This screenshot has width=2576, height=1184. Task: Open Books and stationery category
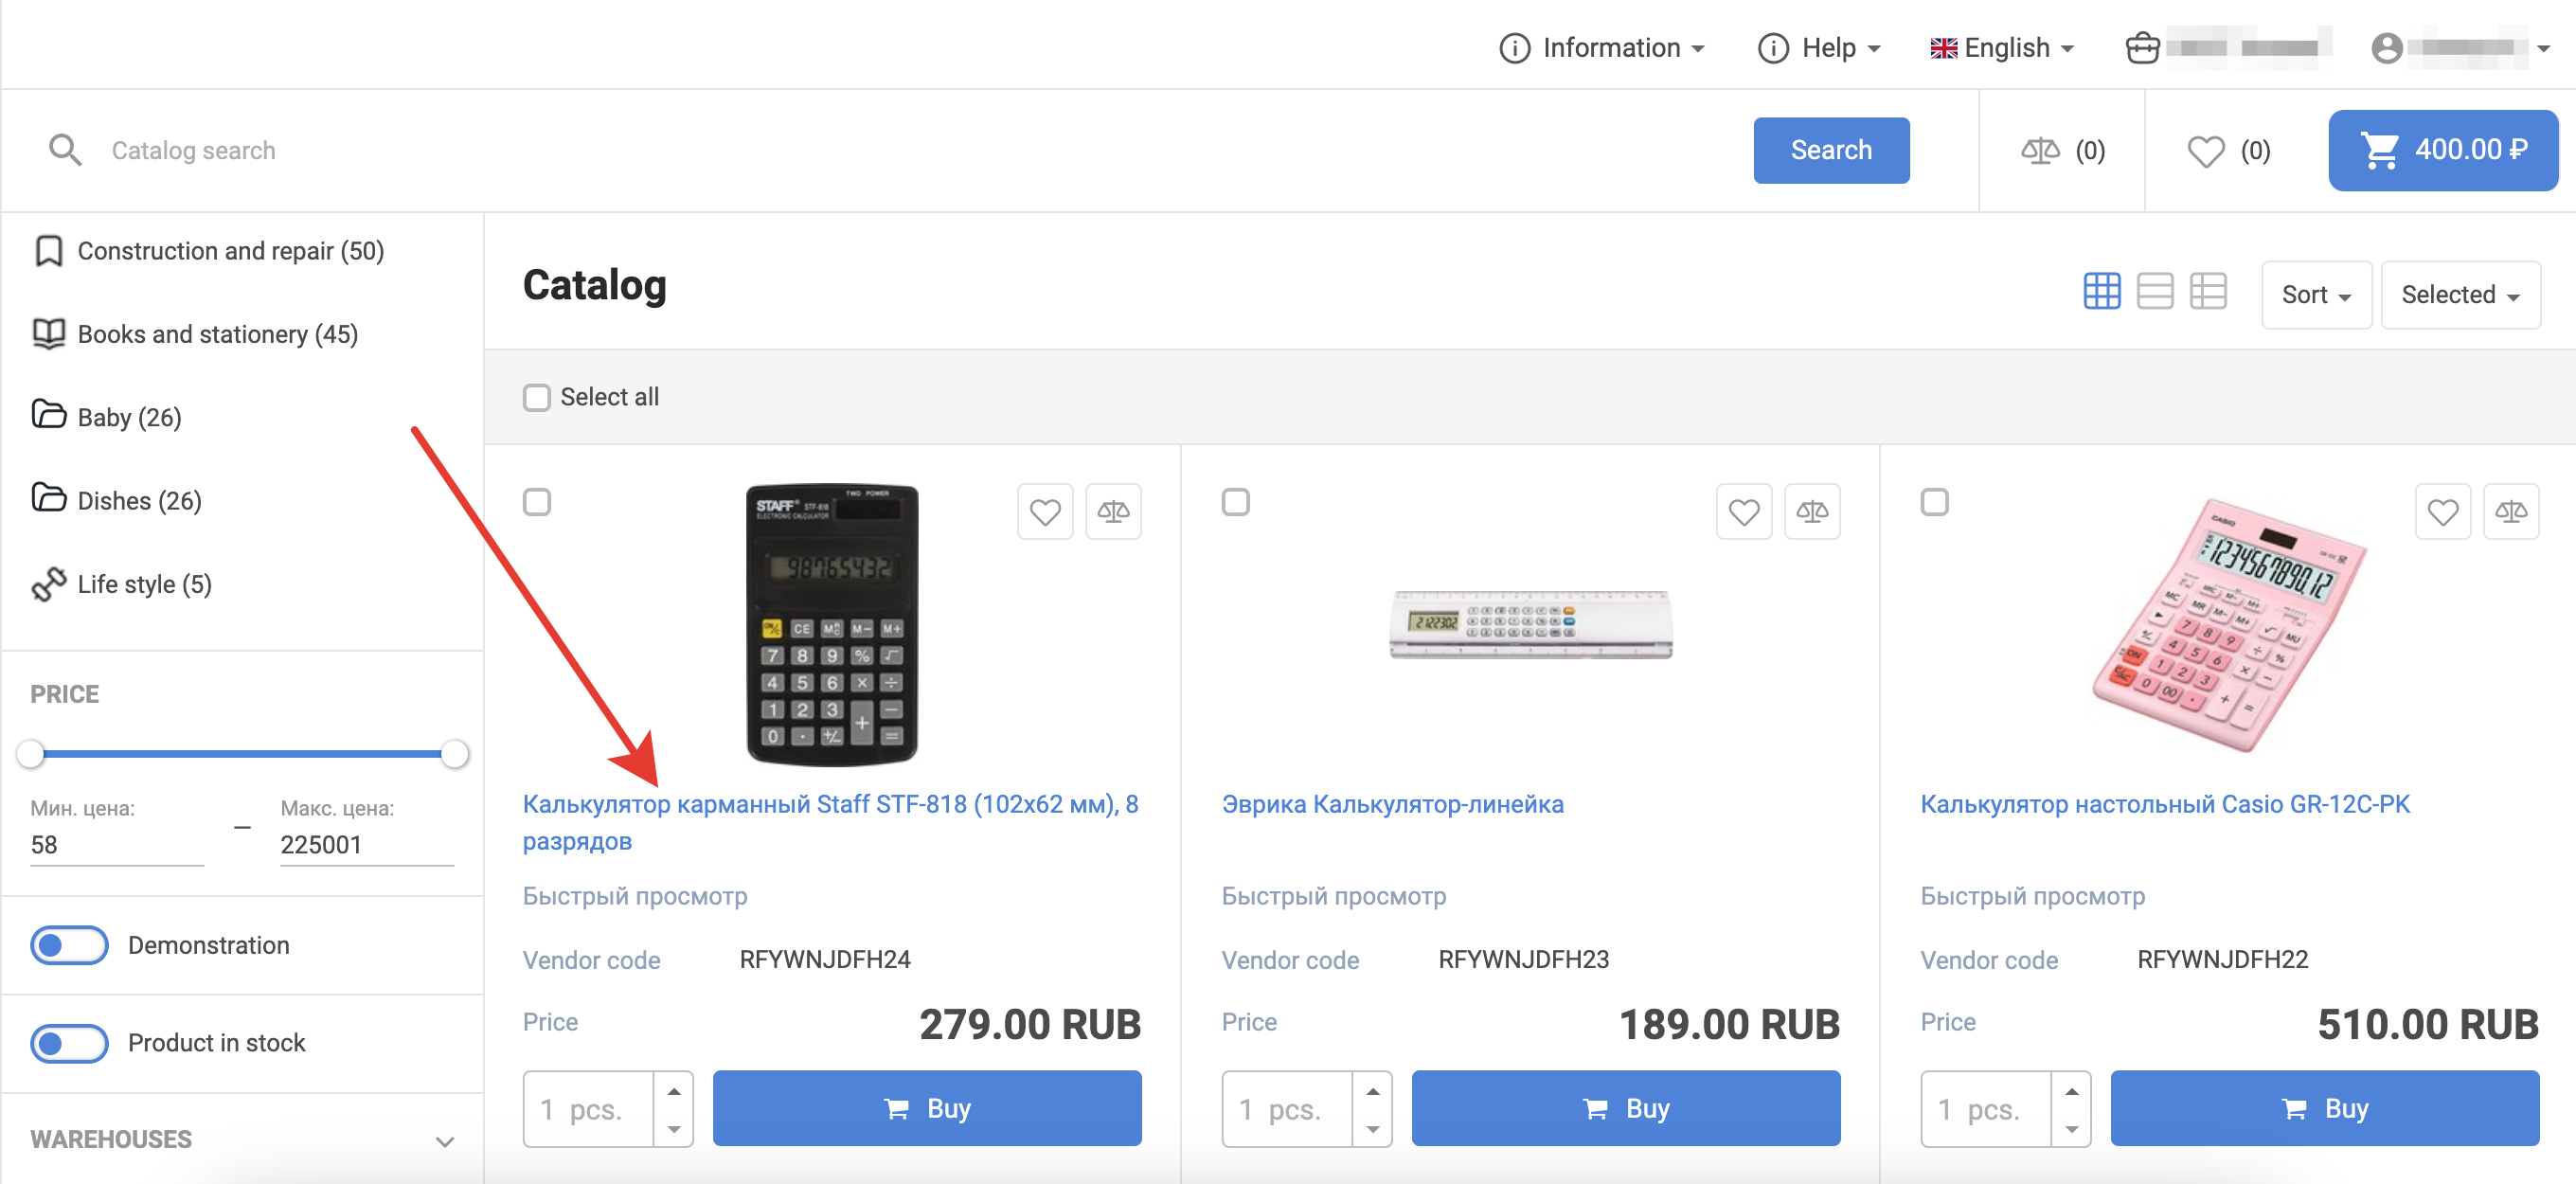(217, 334)
